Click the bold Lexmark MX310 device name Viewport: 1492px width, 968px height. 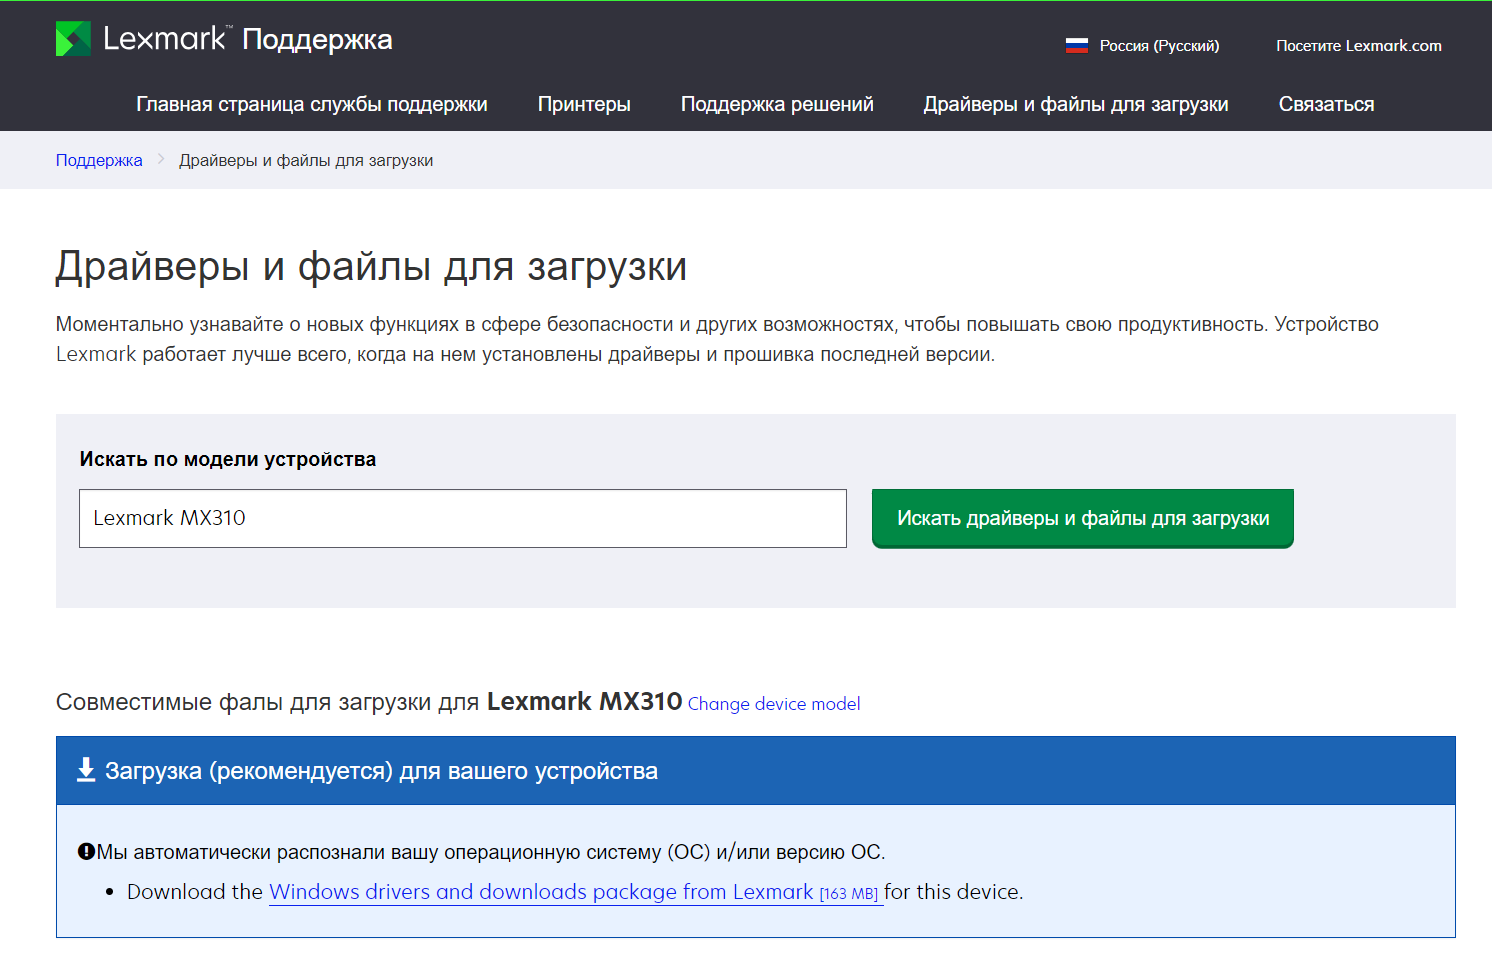[585, 701]
